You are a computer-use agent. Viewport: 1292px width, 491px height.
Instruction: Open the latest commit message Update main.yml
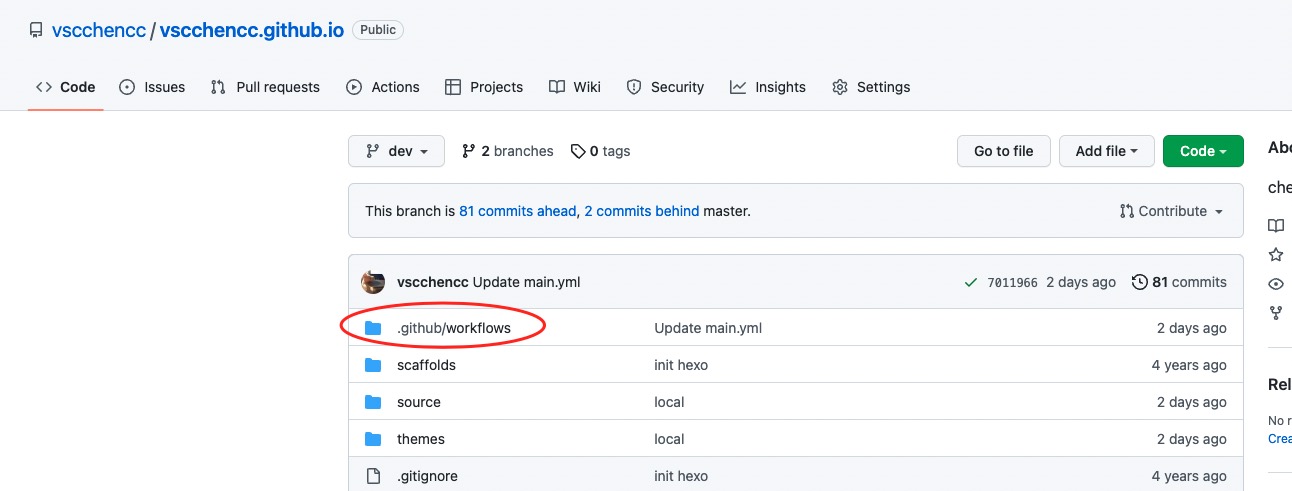[526, 282]
